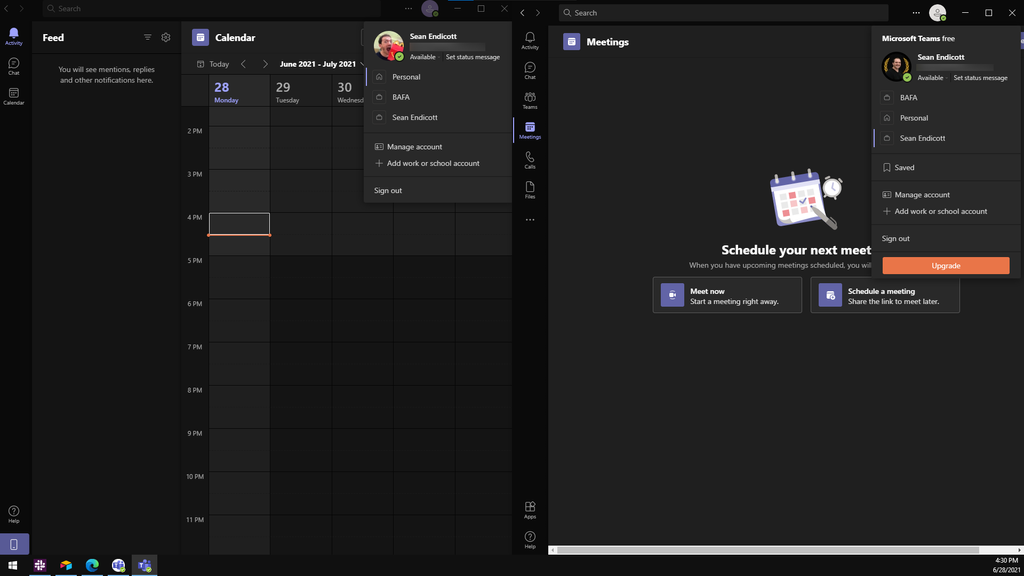Click into the Search bar
Image resolution: width=1024 pixels, height=576 pixels.
pos(725,12)
